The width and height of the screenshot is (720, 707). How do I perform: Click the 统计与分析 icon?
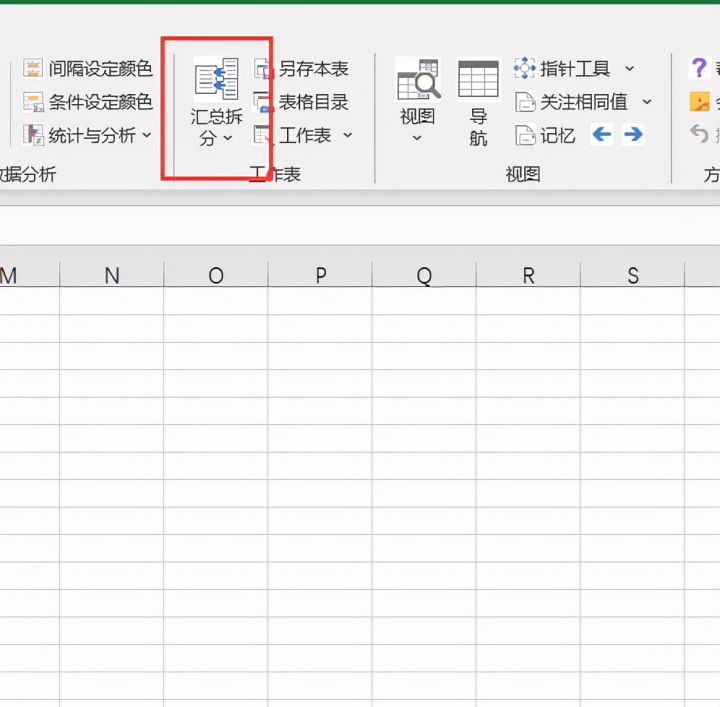[33, 135]
